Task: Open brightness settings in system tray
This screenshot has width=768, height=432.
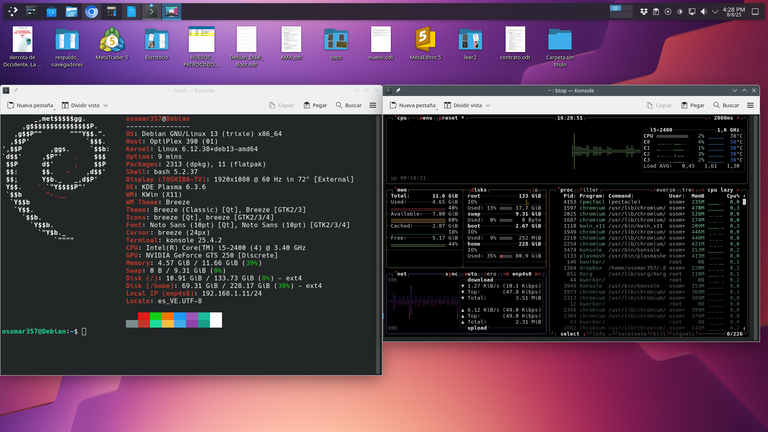Action: [x=680, y=12]
